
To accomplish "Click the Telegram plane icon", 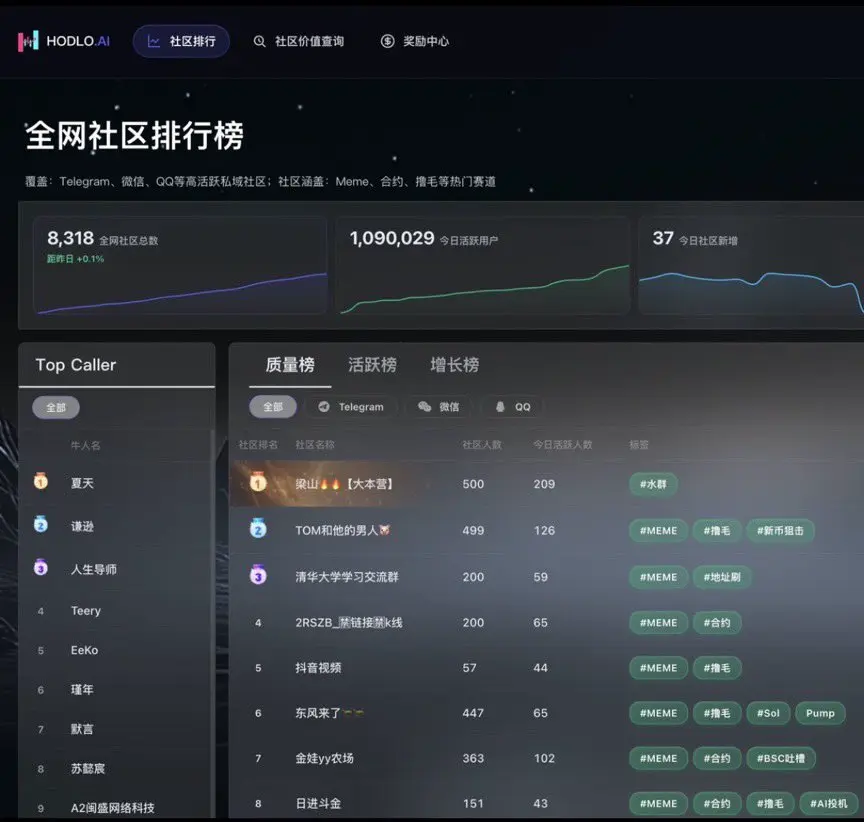I will (324, 407).
